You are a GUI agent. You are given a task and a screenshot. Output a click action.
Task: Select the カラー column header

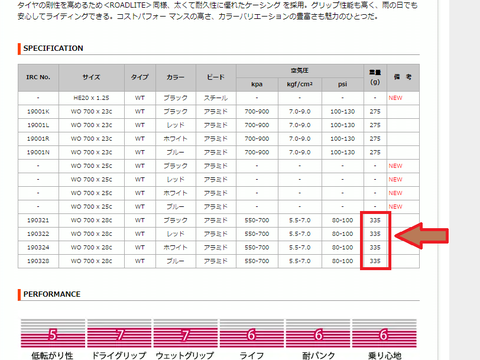click(x=175, y=77)
